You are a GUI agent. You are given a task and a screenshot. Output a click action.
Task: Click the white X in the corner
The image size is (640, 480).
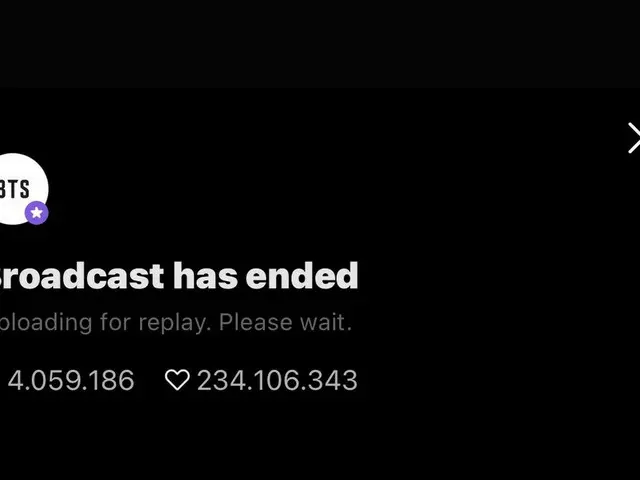pos(633,138)
